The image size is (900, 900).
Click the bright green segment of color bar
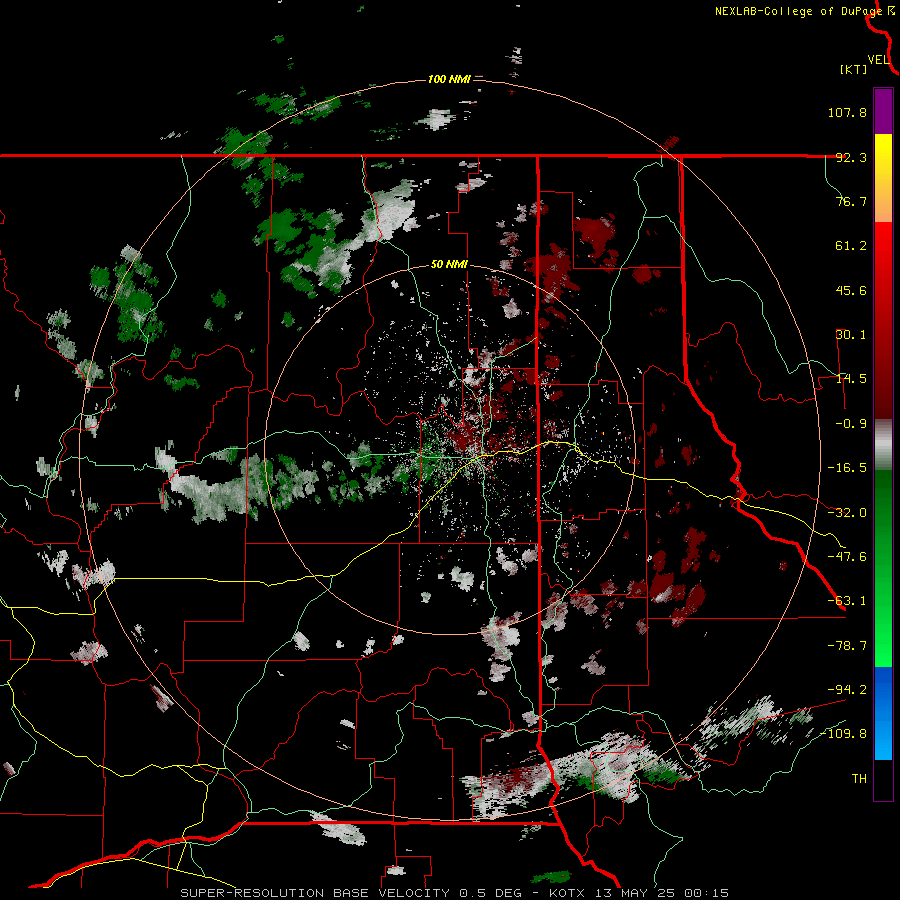[883, 568]
